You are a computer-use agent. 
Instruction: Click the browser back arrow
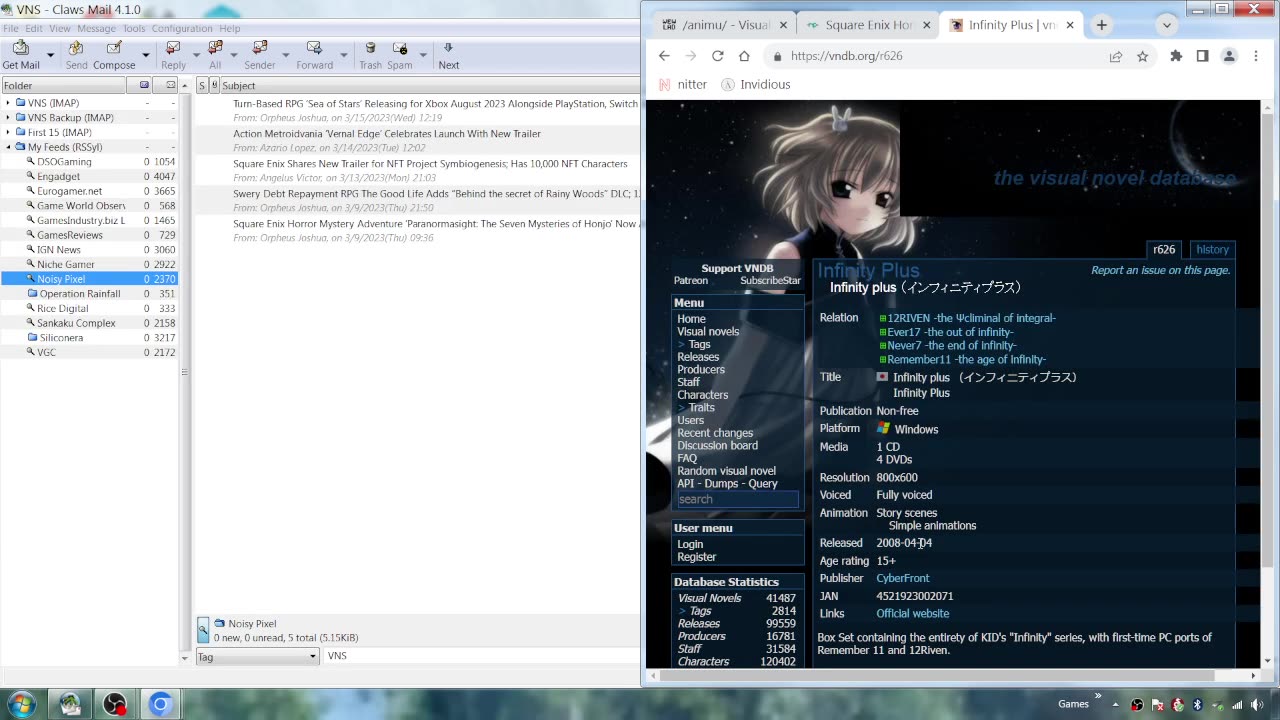click(x=664, y=56)
